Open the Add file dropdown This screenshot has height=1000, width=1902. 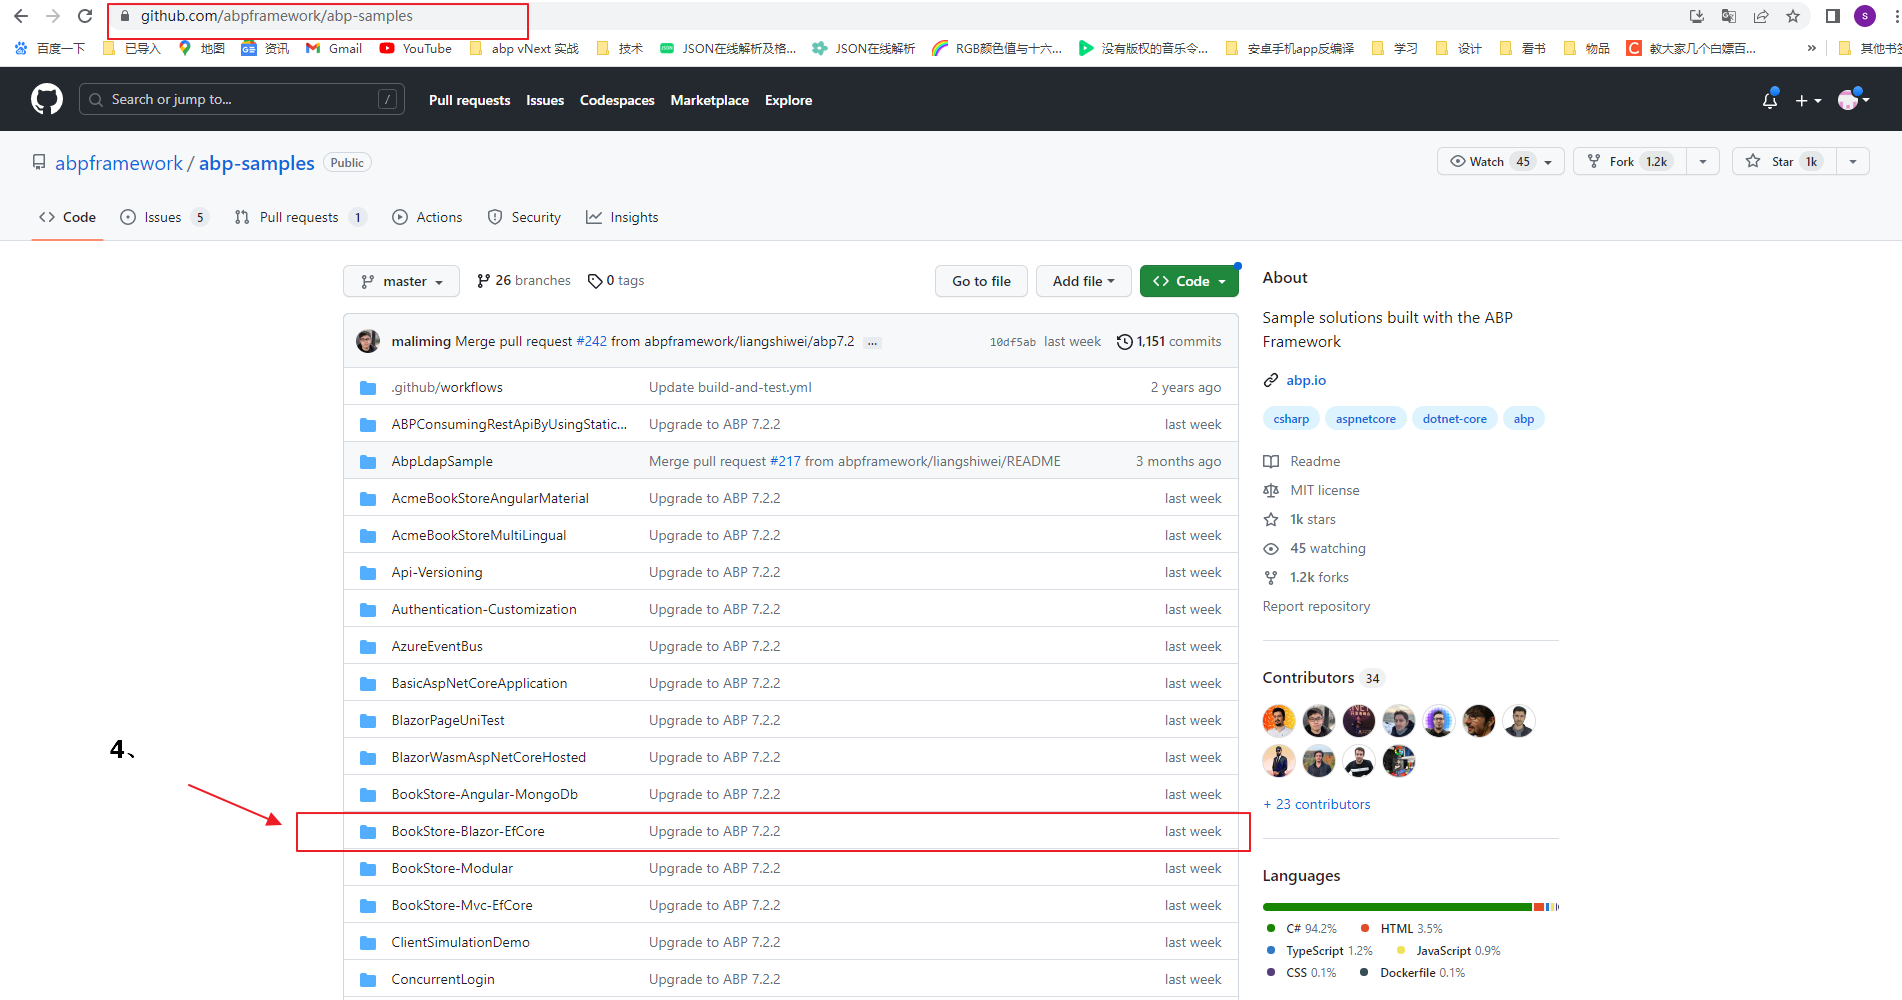pyautogui.click(x=1083, y=281)
